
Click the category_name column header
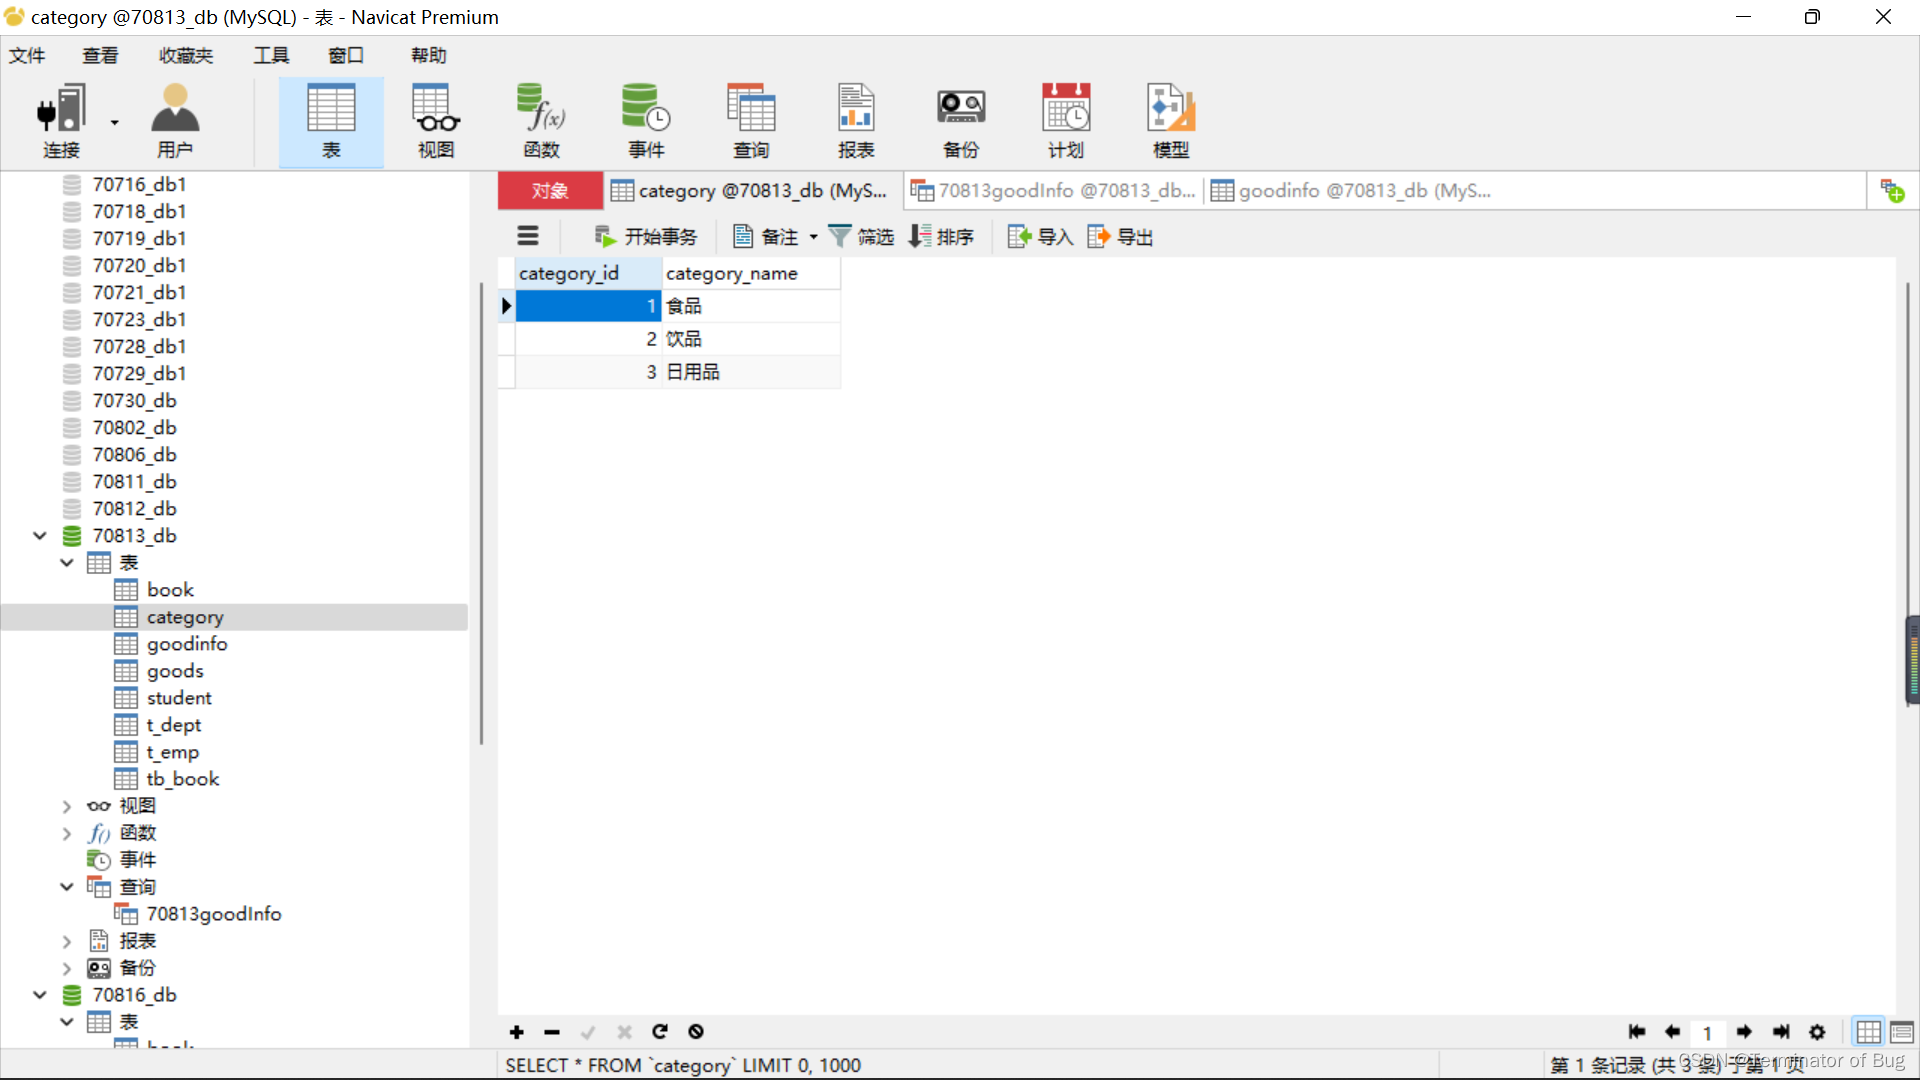pos(751,273)
